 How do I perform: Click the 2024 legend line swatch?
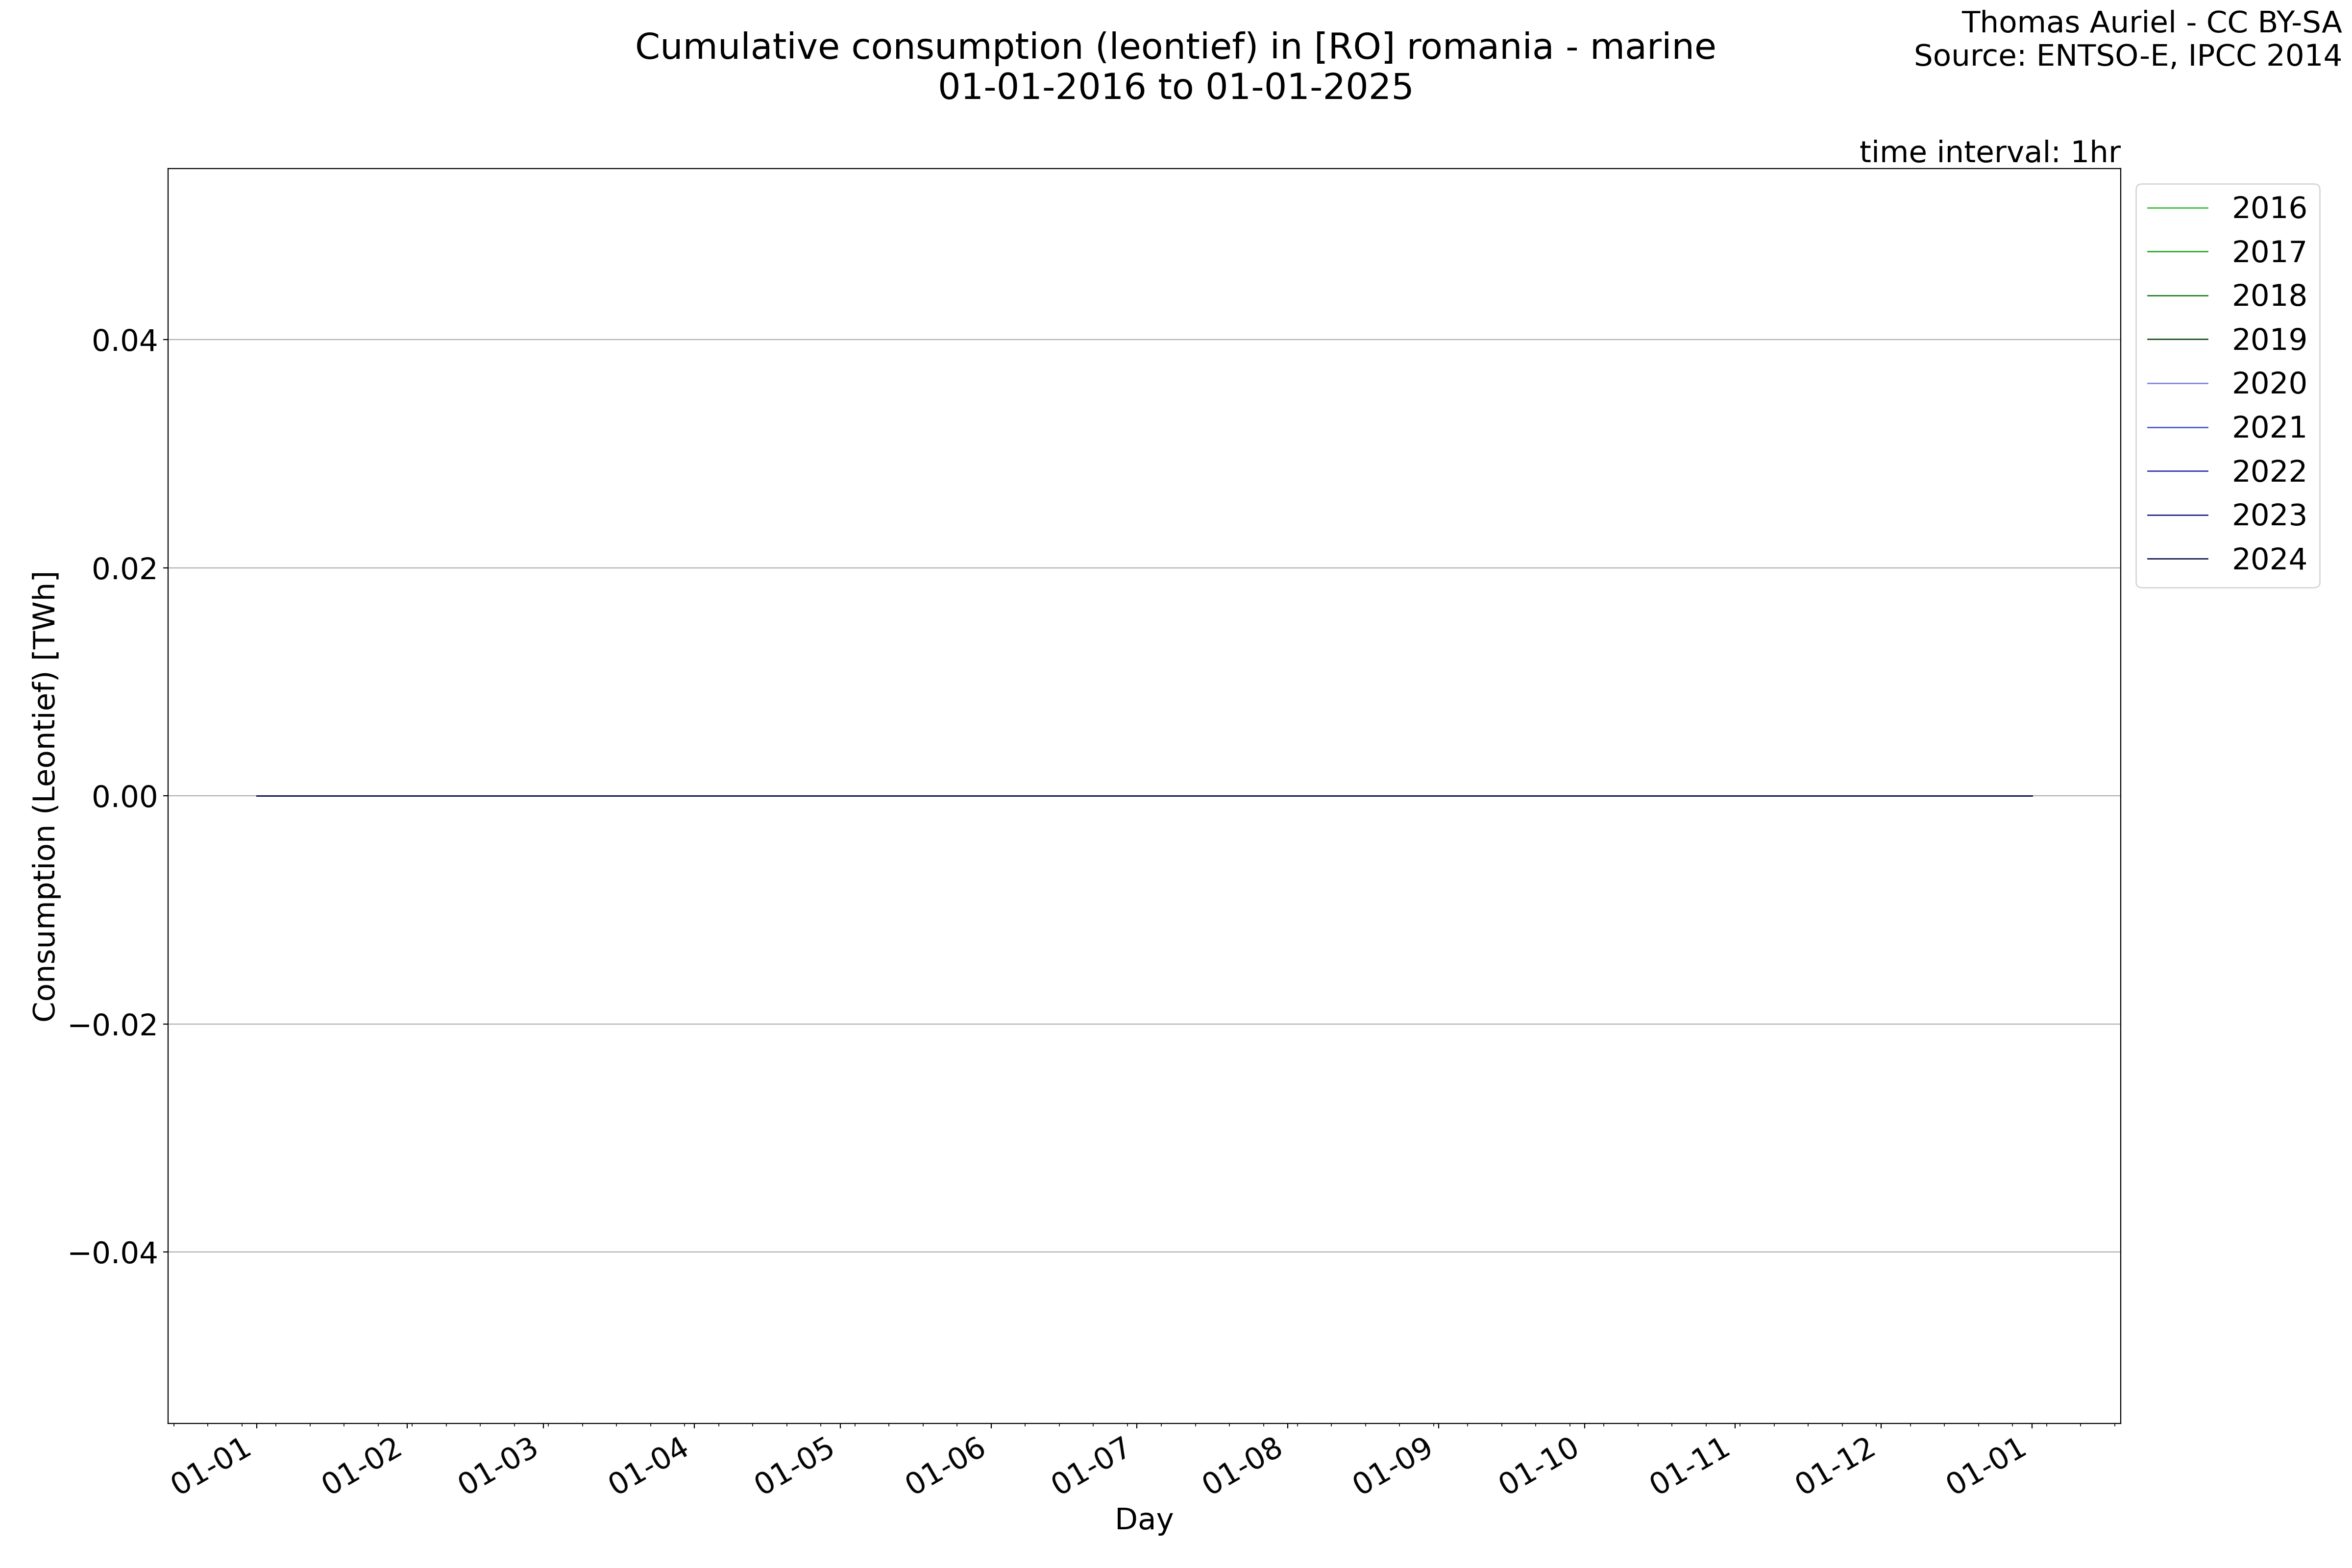coord(2177,559)
